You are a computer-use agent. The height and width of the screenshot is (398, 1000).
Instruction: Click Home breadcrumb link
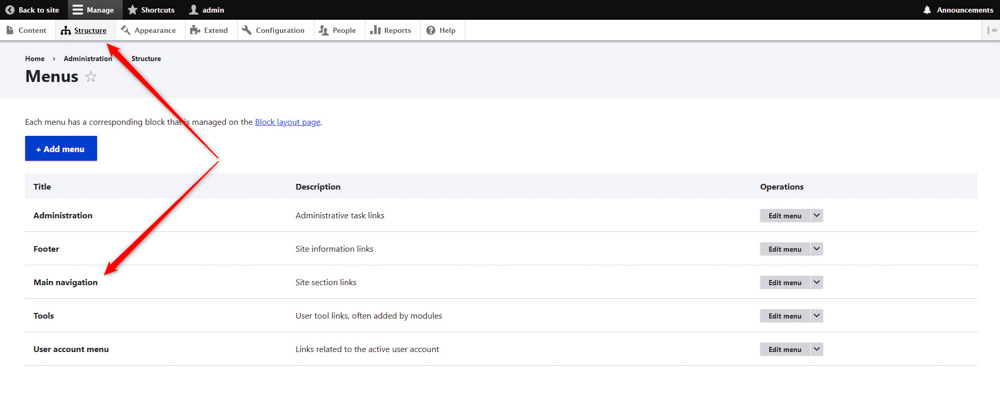pos(34,59)
